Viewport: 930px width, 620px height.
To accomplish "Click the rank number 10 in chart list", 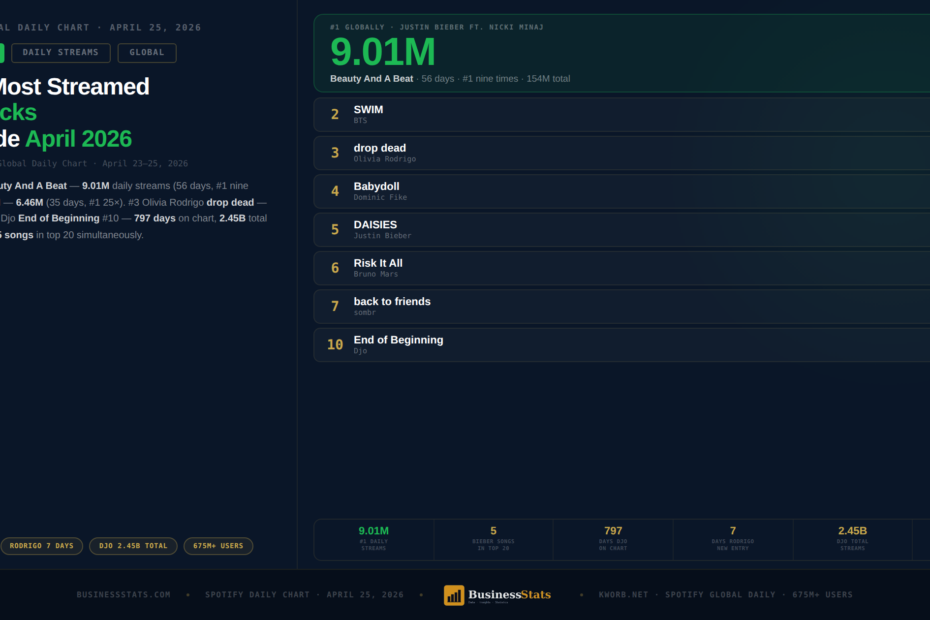I will (335, 345).
